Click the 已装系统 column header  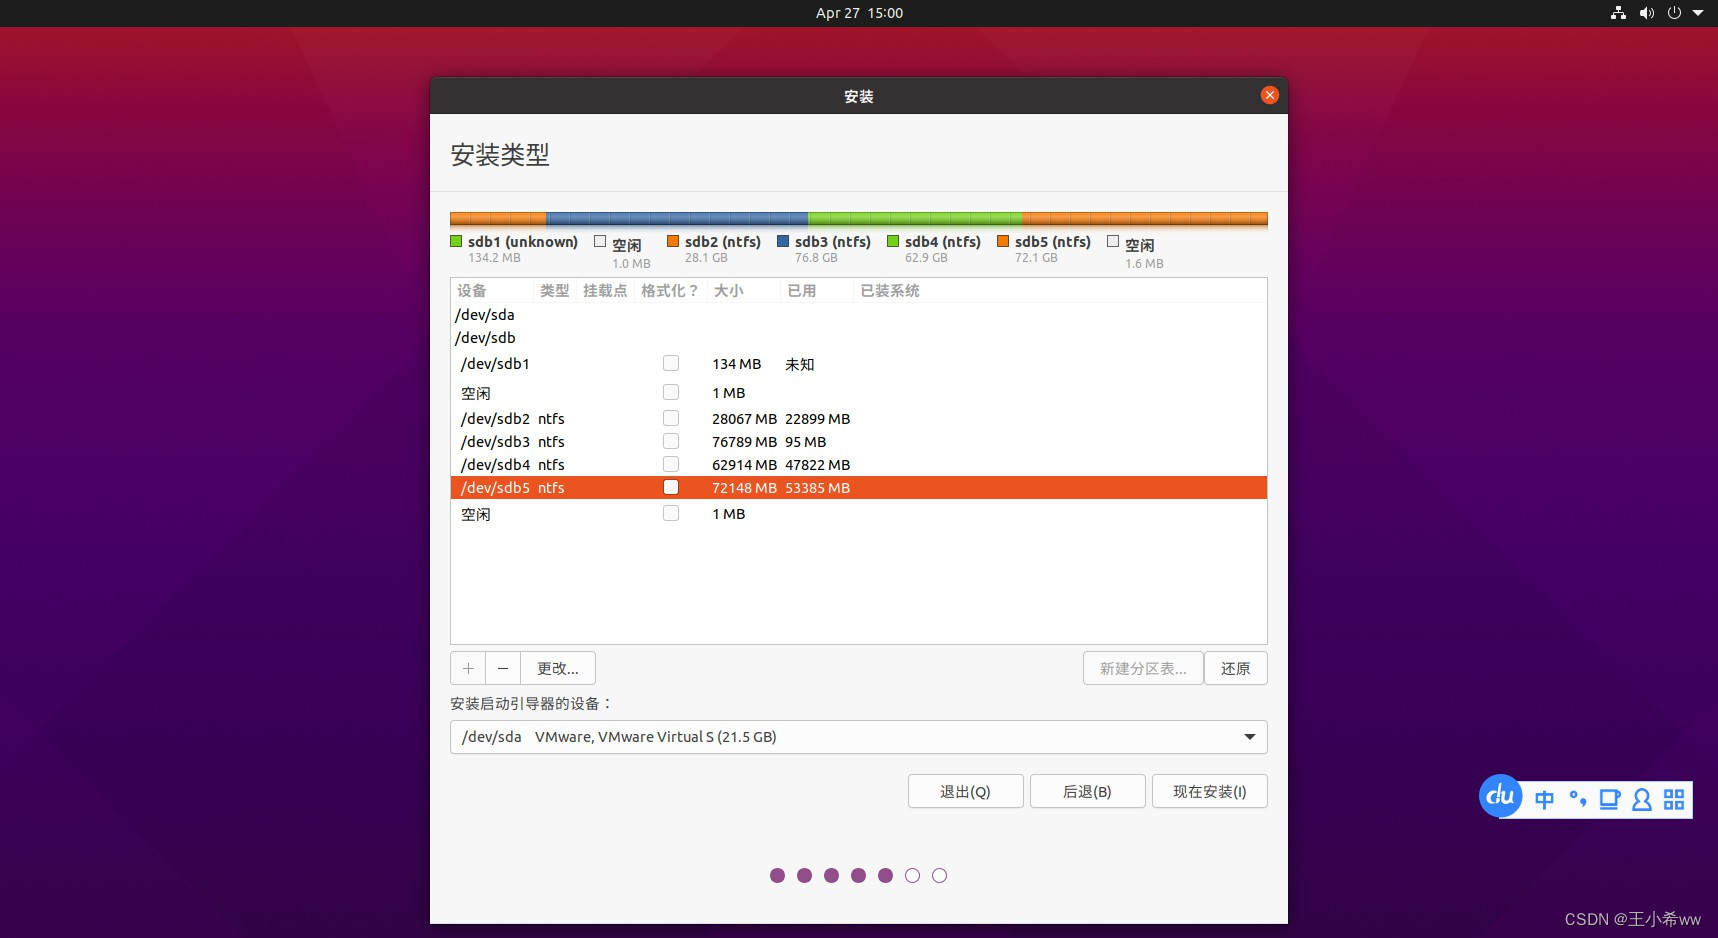point(890,291)
